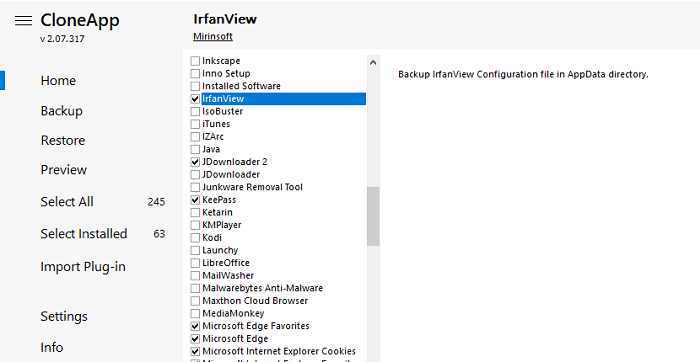This screenshot has width=700, height=362.
Task: Check the IZArc checkbox
Action: (x=195, y=137)
